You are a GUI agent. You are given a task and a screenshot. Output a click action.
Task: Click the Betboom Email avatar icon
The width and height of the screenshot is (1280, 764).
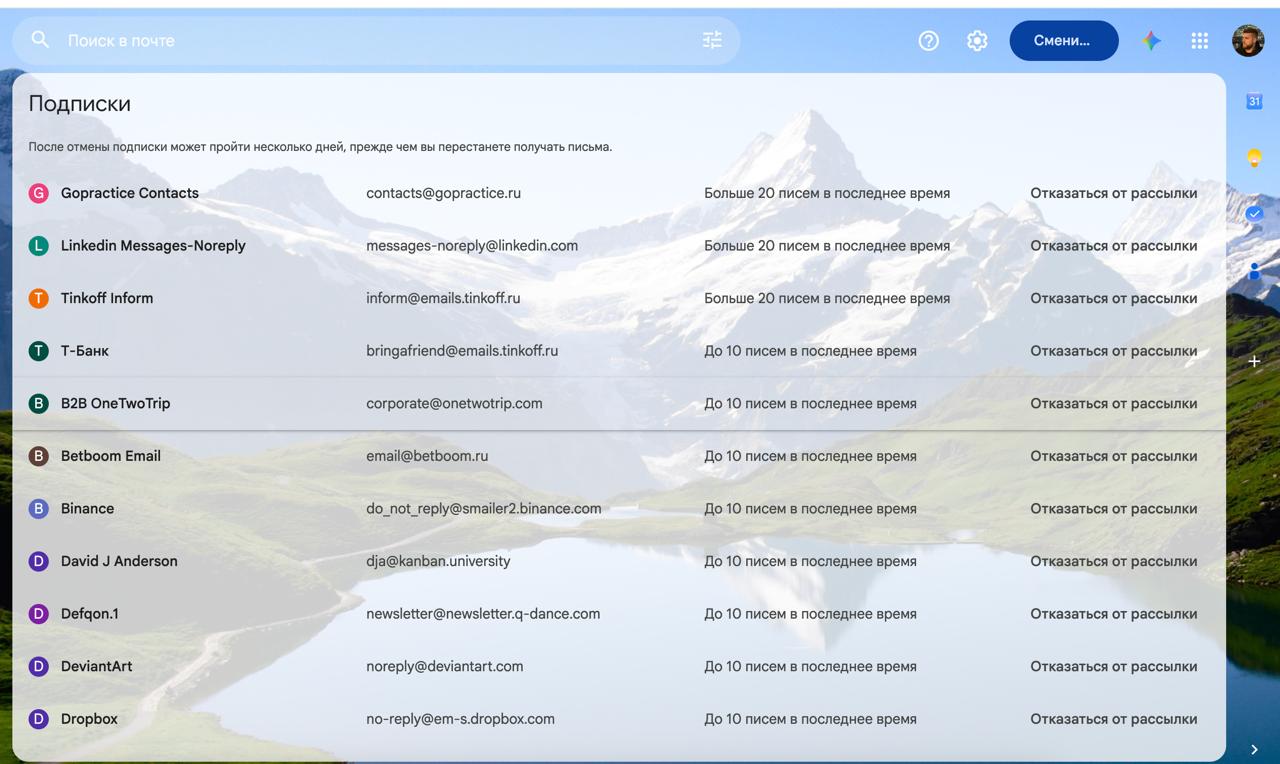click(x=39, y=456)
